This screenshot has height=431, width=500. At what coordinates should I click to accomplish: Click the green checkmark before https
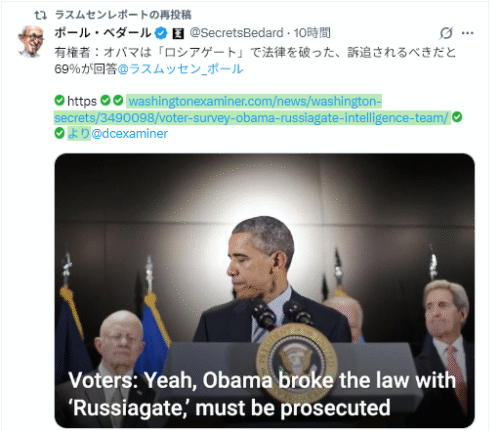pyautogui.click(x=59, y=100)
